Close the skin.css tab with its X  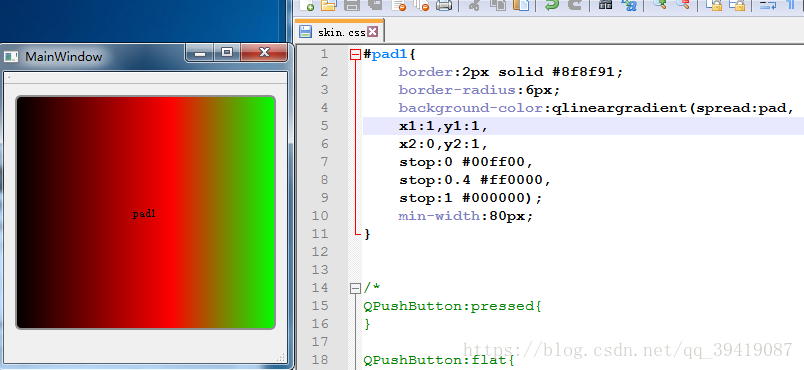[x=373, y=32]
